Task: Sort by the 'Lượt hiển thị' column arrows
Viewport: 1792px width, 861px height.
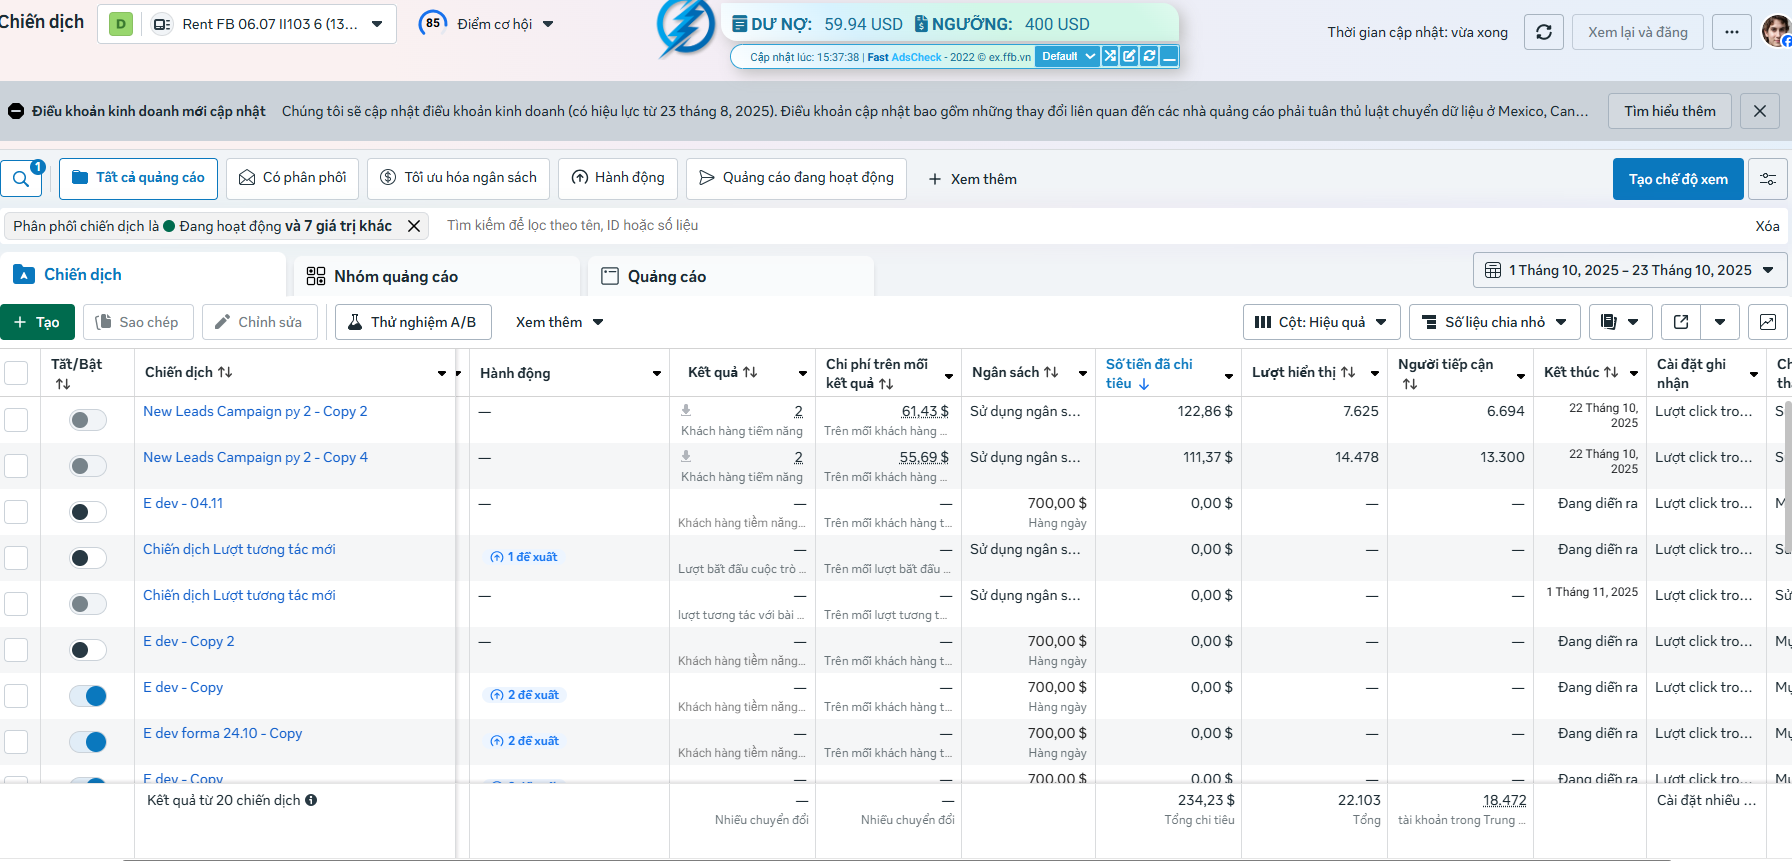Action: (x=1348, y=372)
